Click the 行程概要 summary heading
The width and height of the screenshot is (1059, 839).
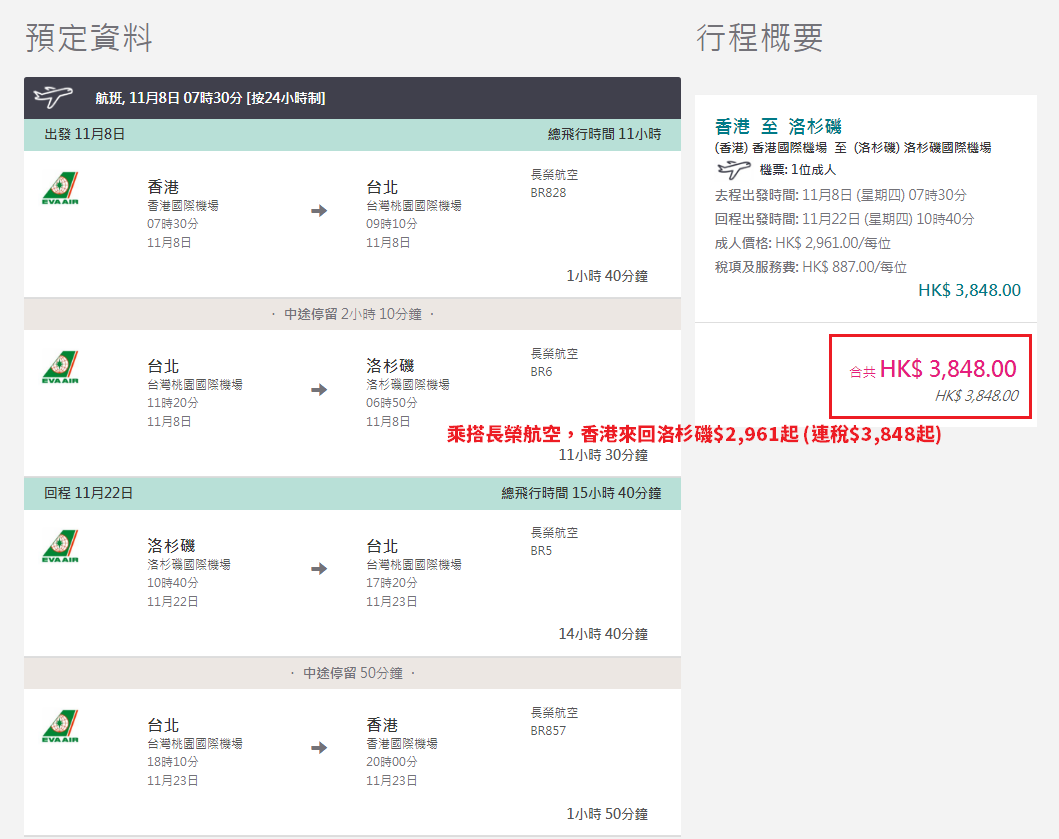(760, 37)
